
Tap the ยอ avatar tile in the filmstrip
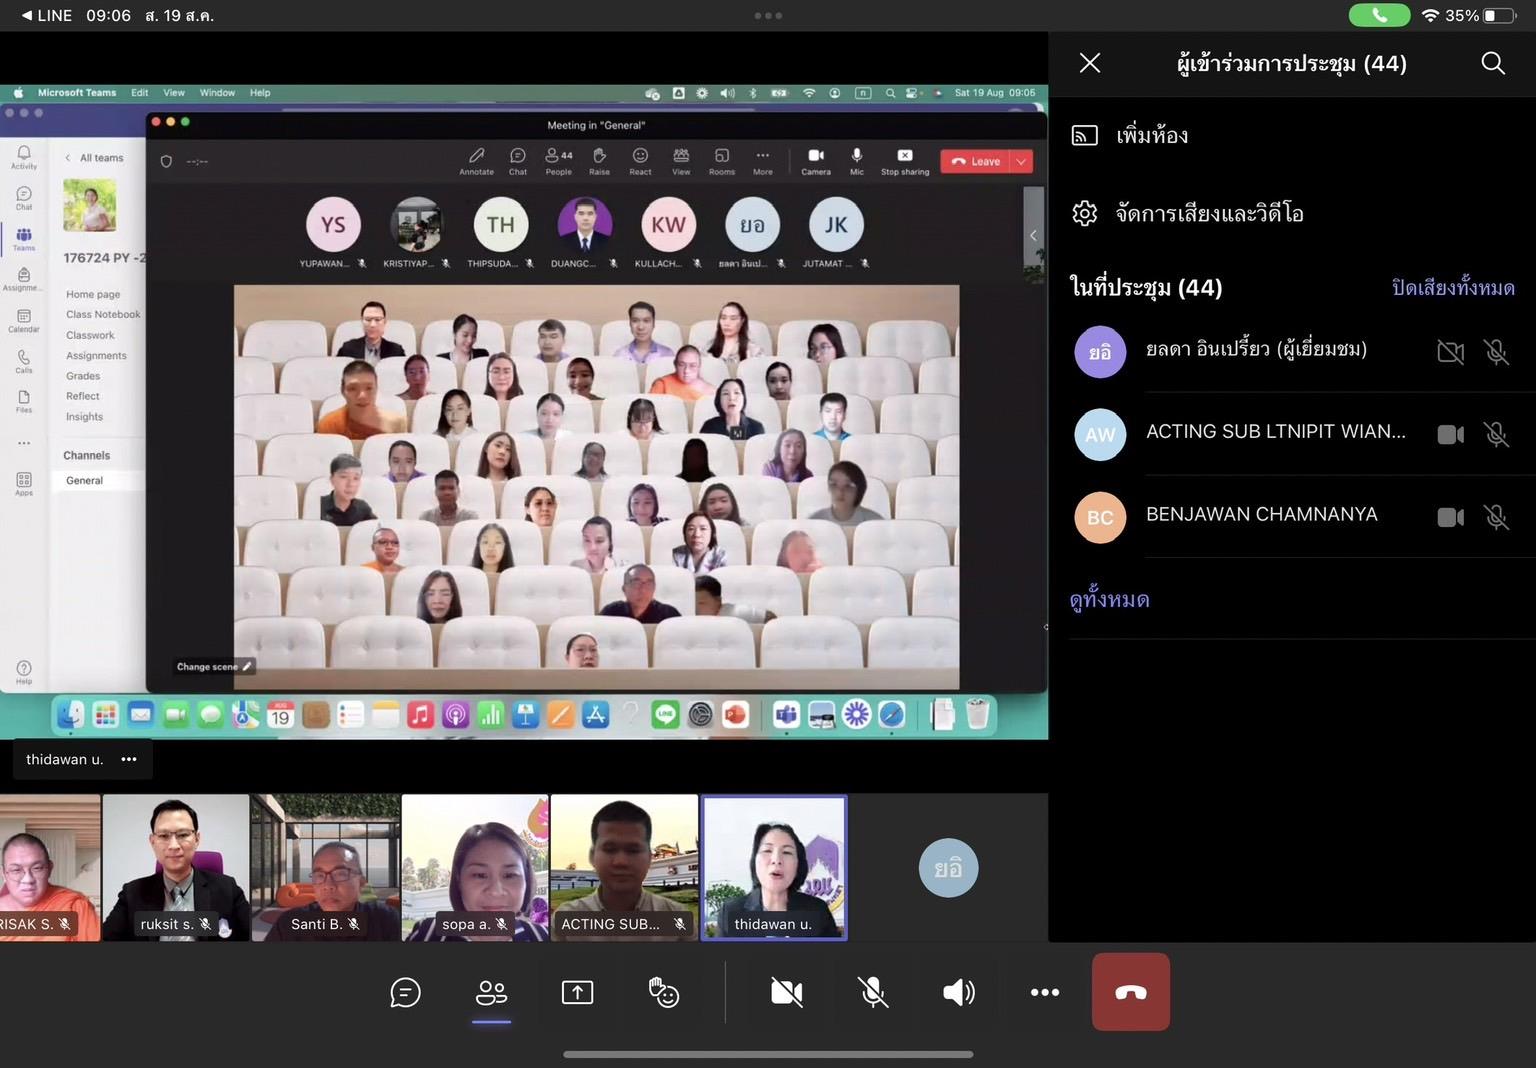pyautogui.click(x=948, y=868)
